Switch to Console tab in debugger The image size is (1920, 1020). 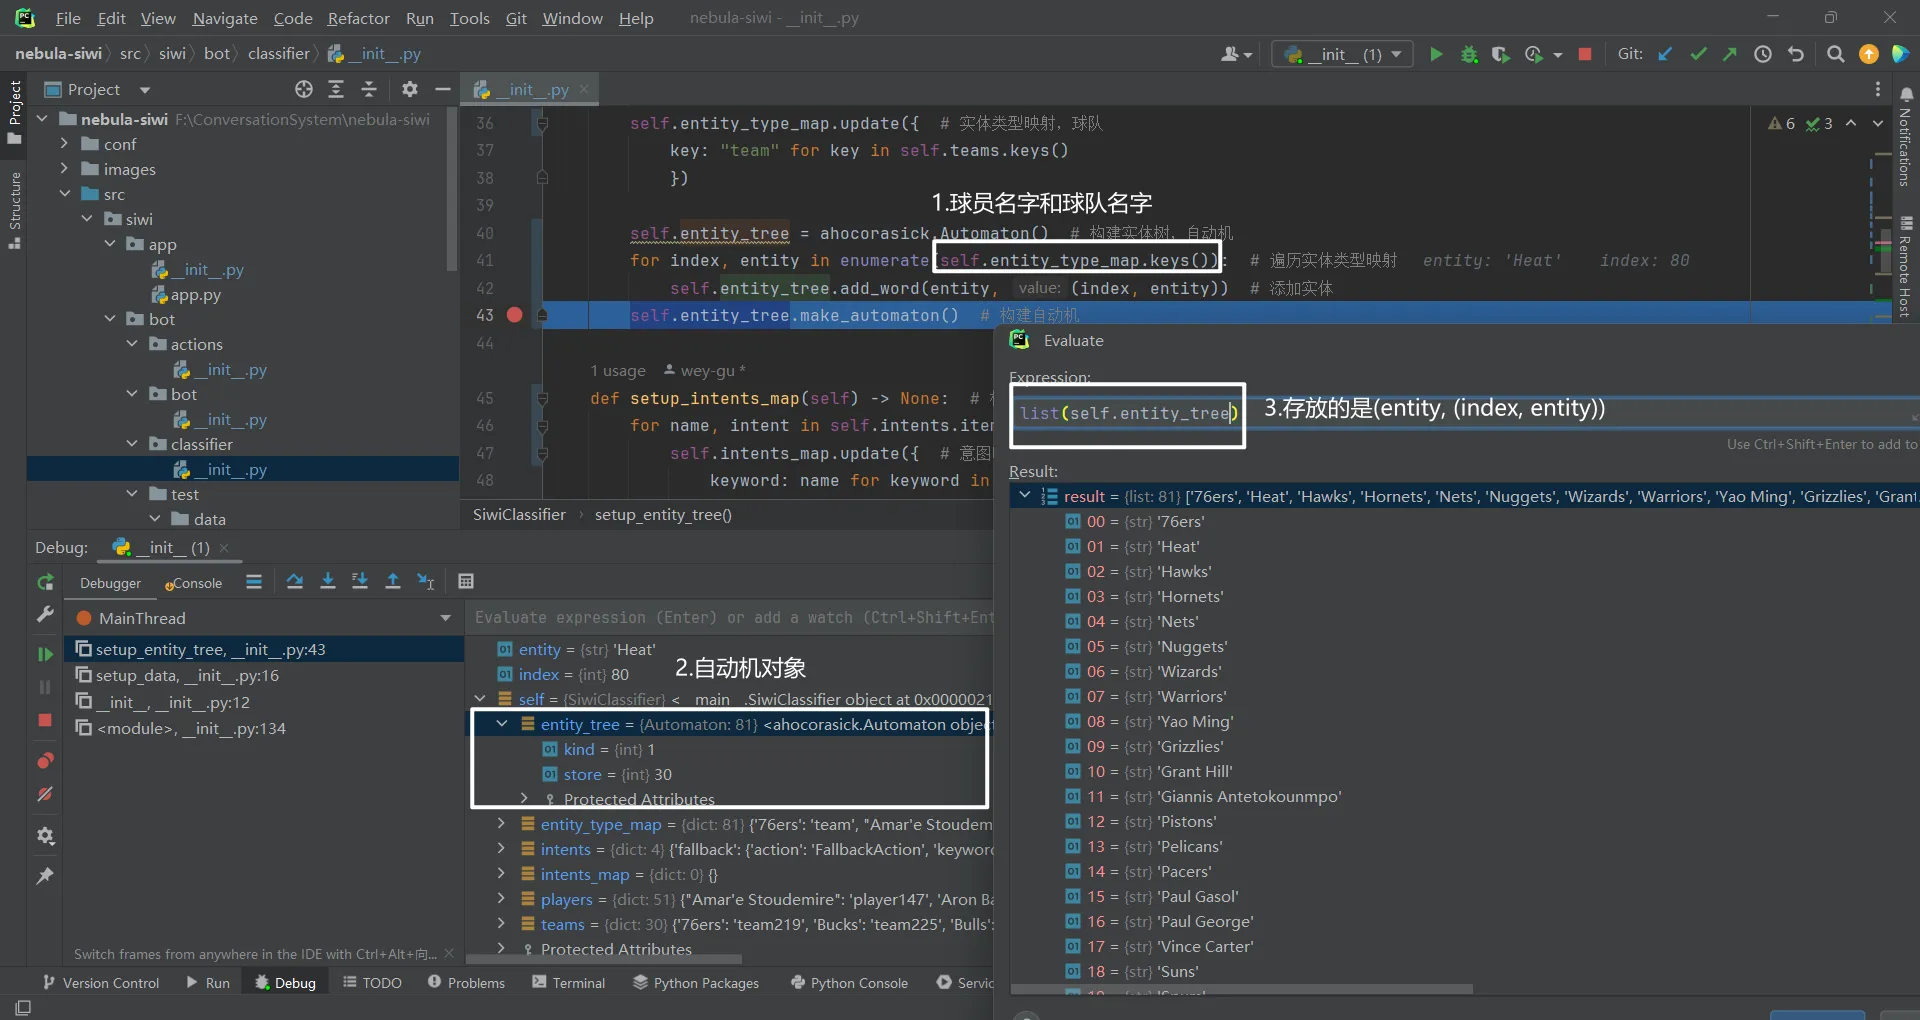(193, 583)
